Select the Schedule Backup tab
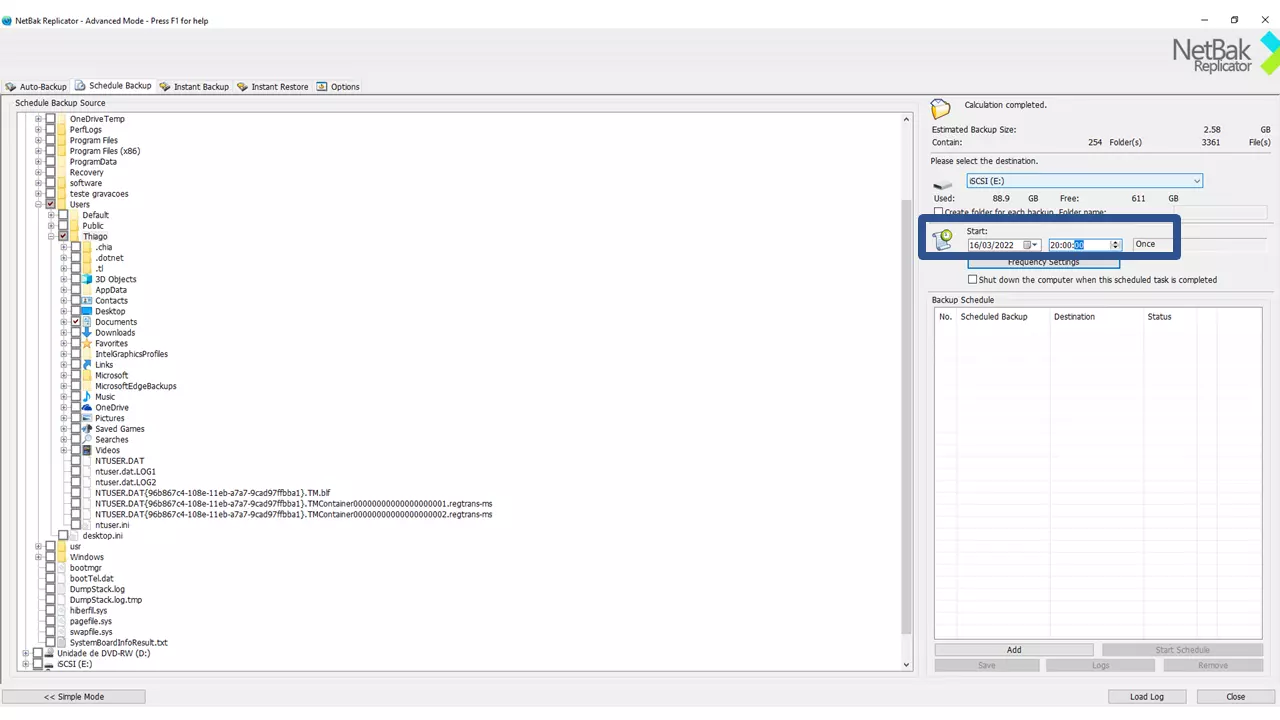 pyautogui.click(x=113, y=86)
